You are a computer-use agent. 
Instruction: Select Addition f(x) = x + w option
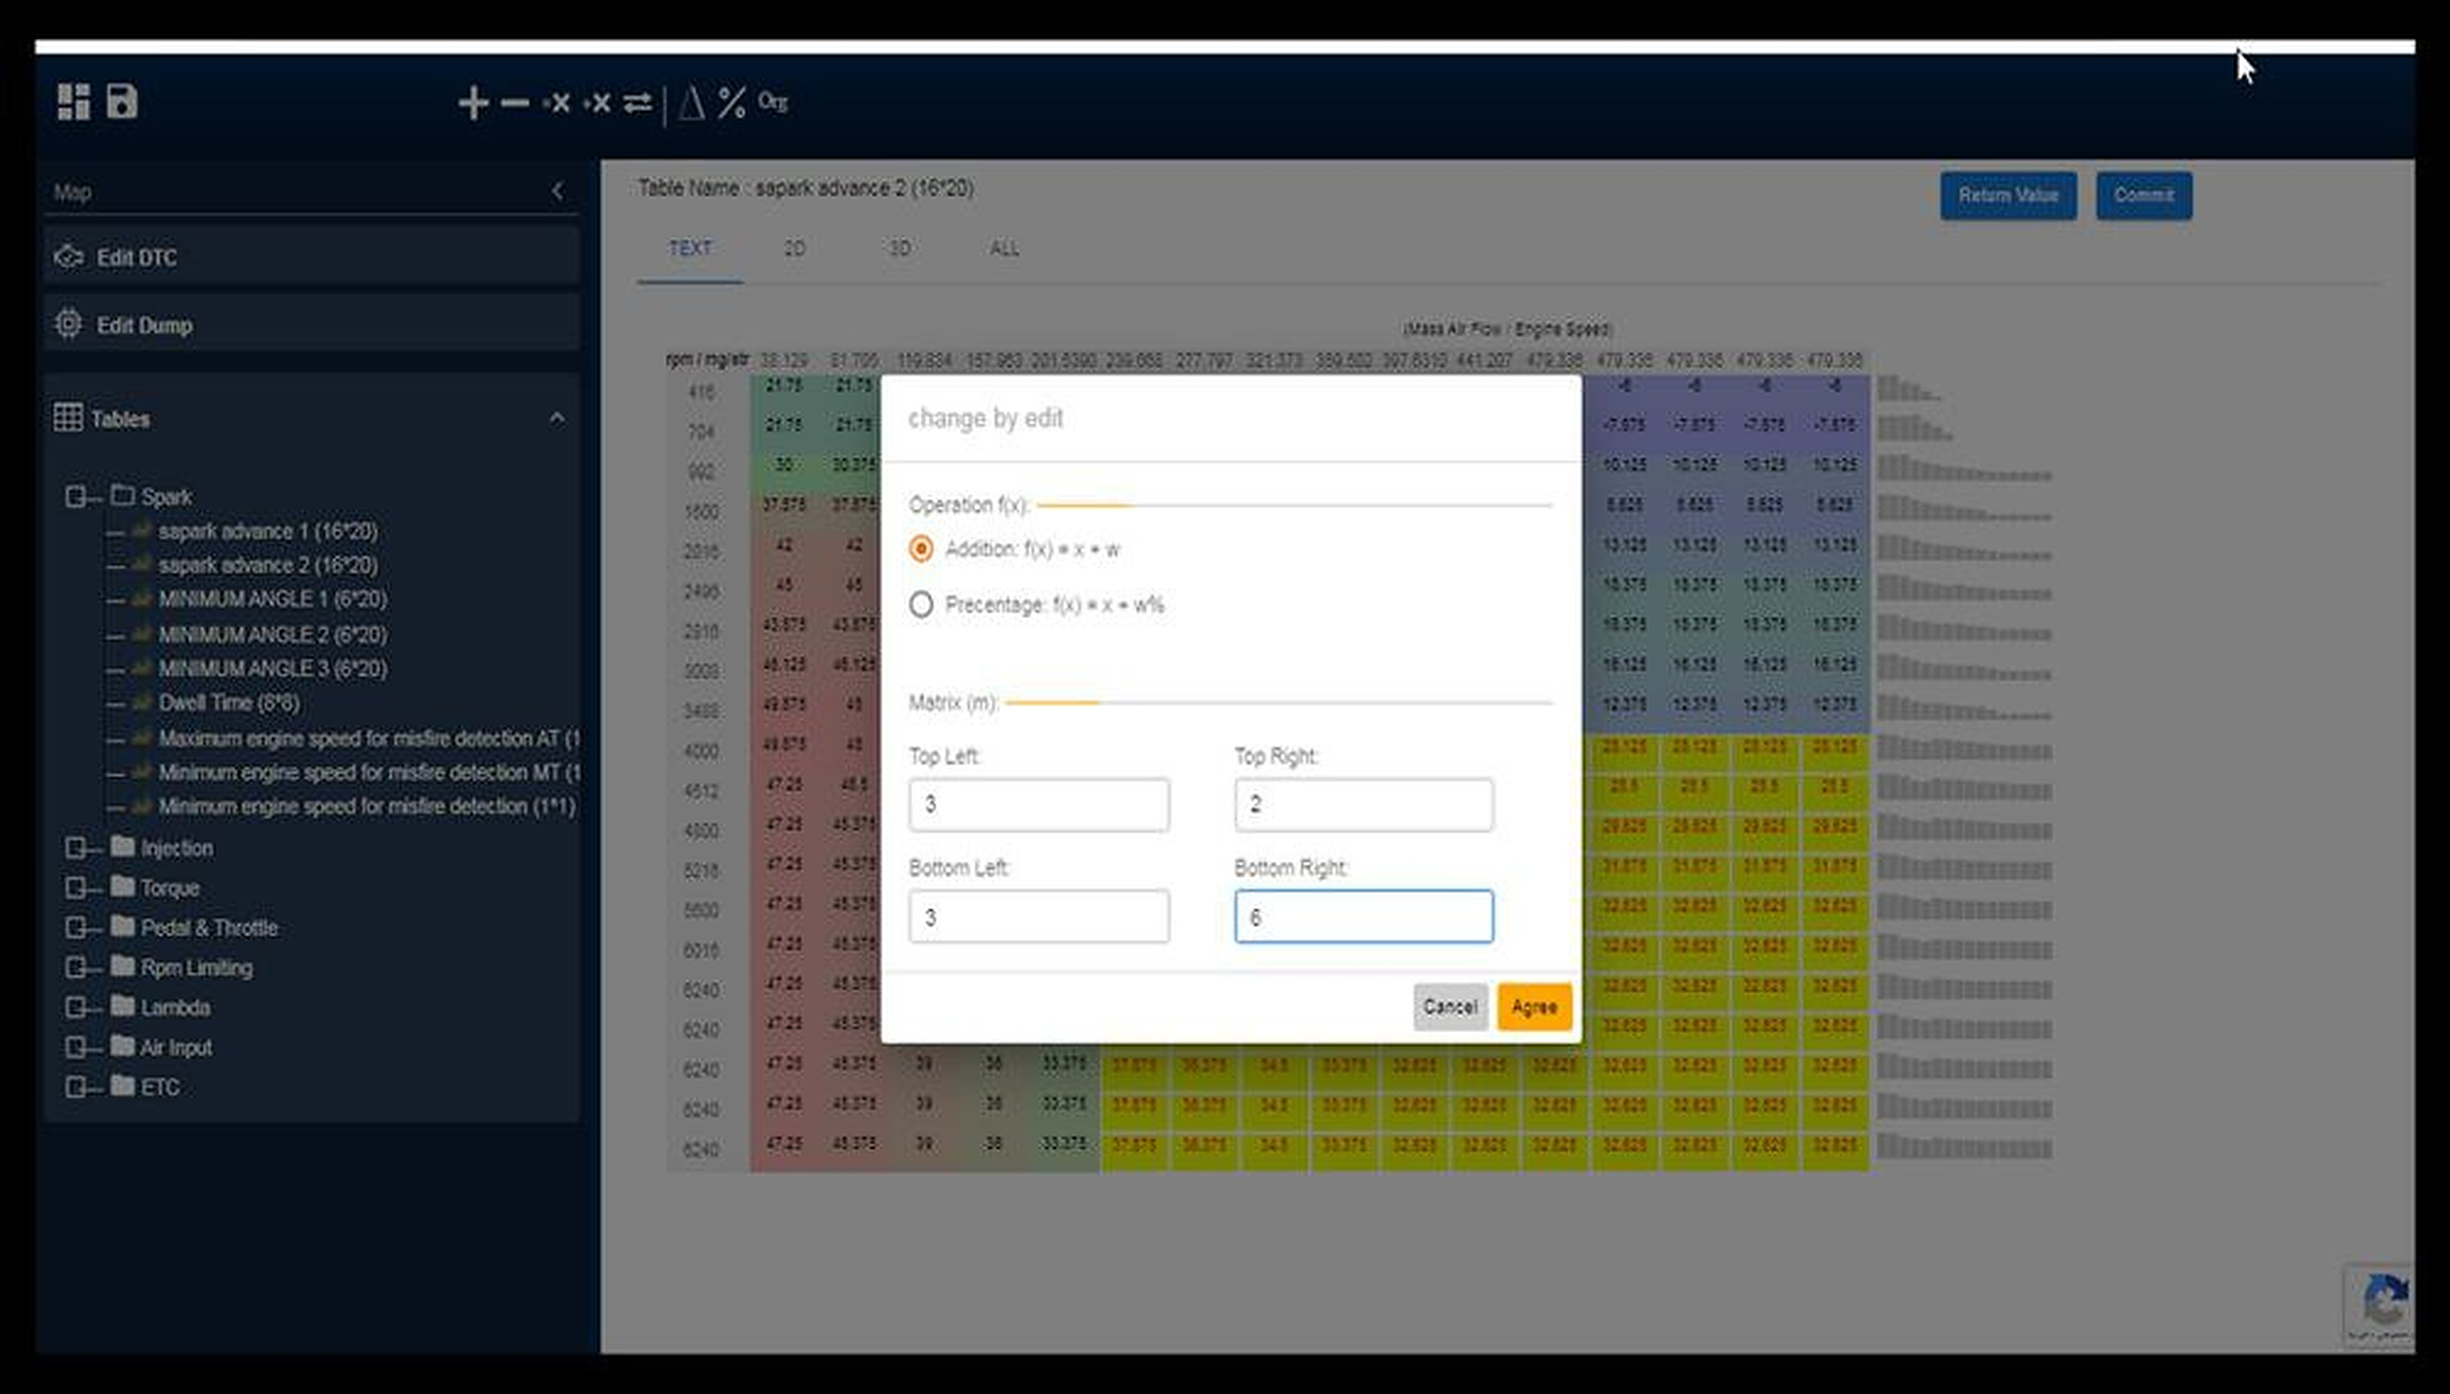(x=921, y=549)
